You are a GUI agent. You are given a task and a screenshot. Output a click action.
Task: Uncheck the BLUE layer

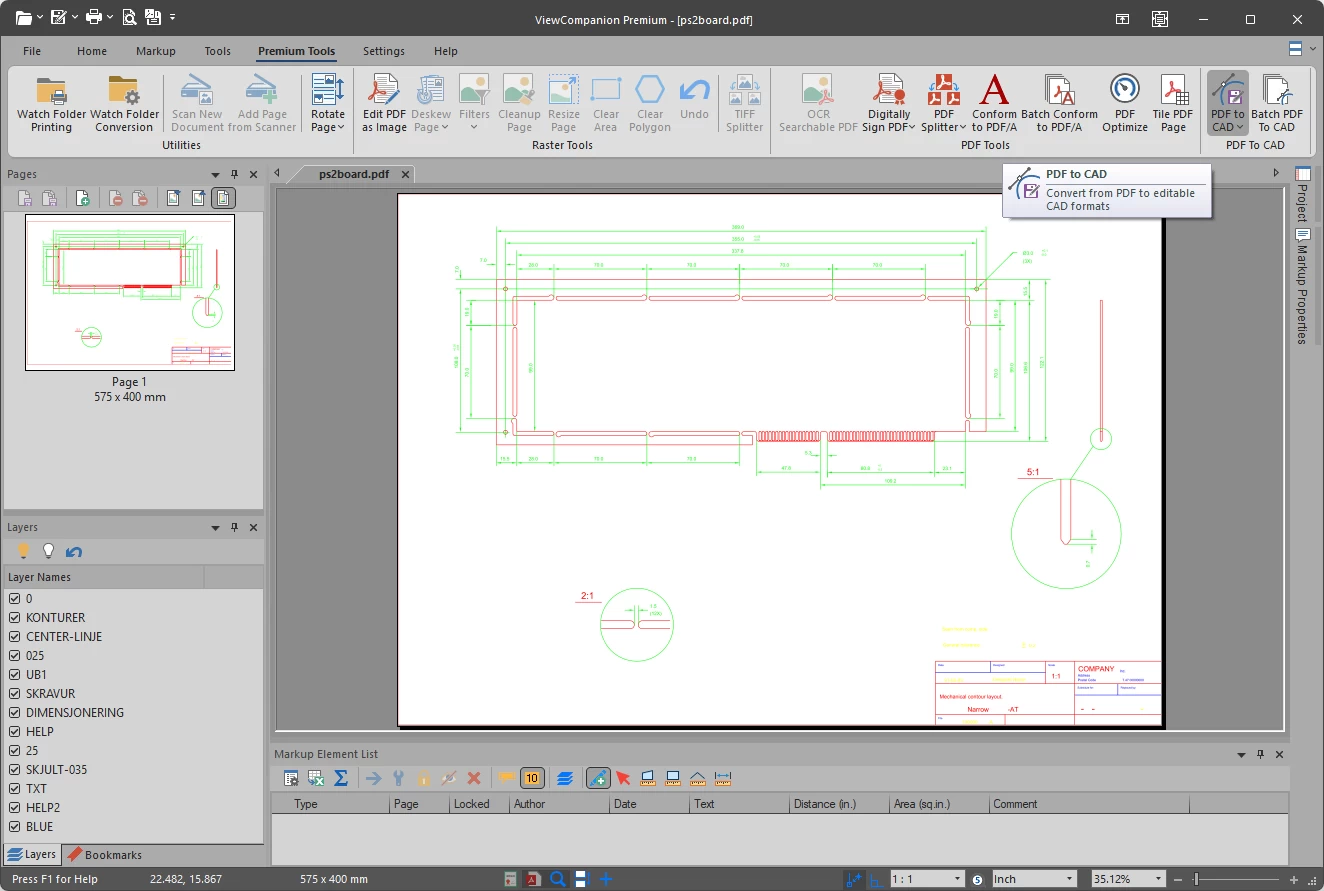[x=15, y=827]
